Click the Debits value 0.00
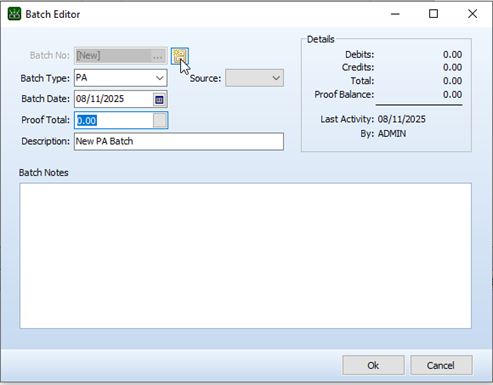The height and width of the screenshot is (385, 493). pyautogui.click(x=452, y=55)
